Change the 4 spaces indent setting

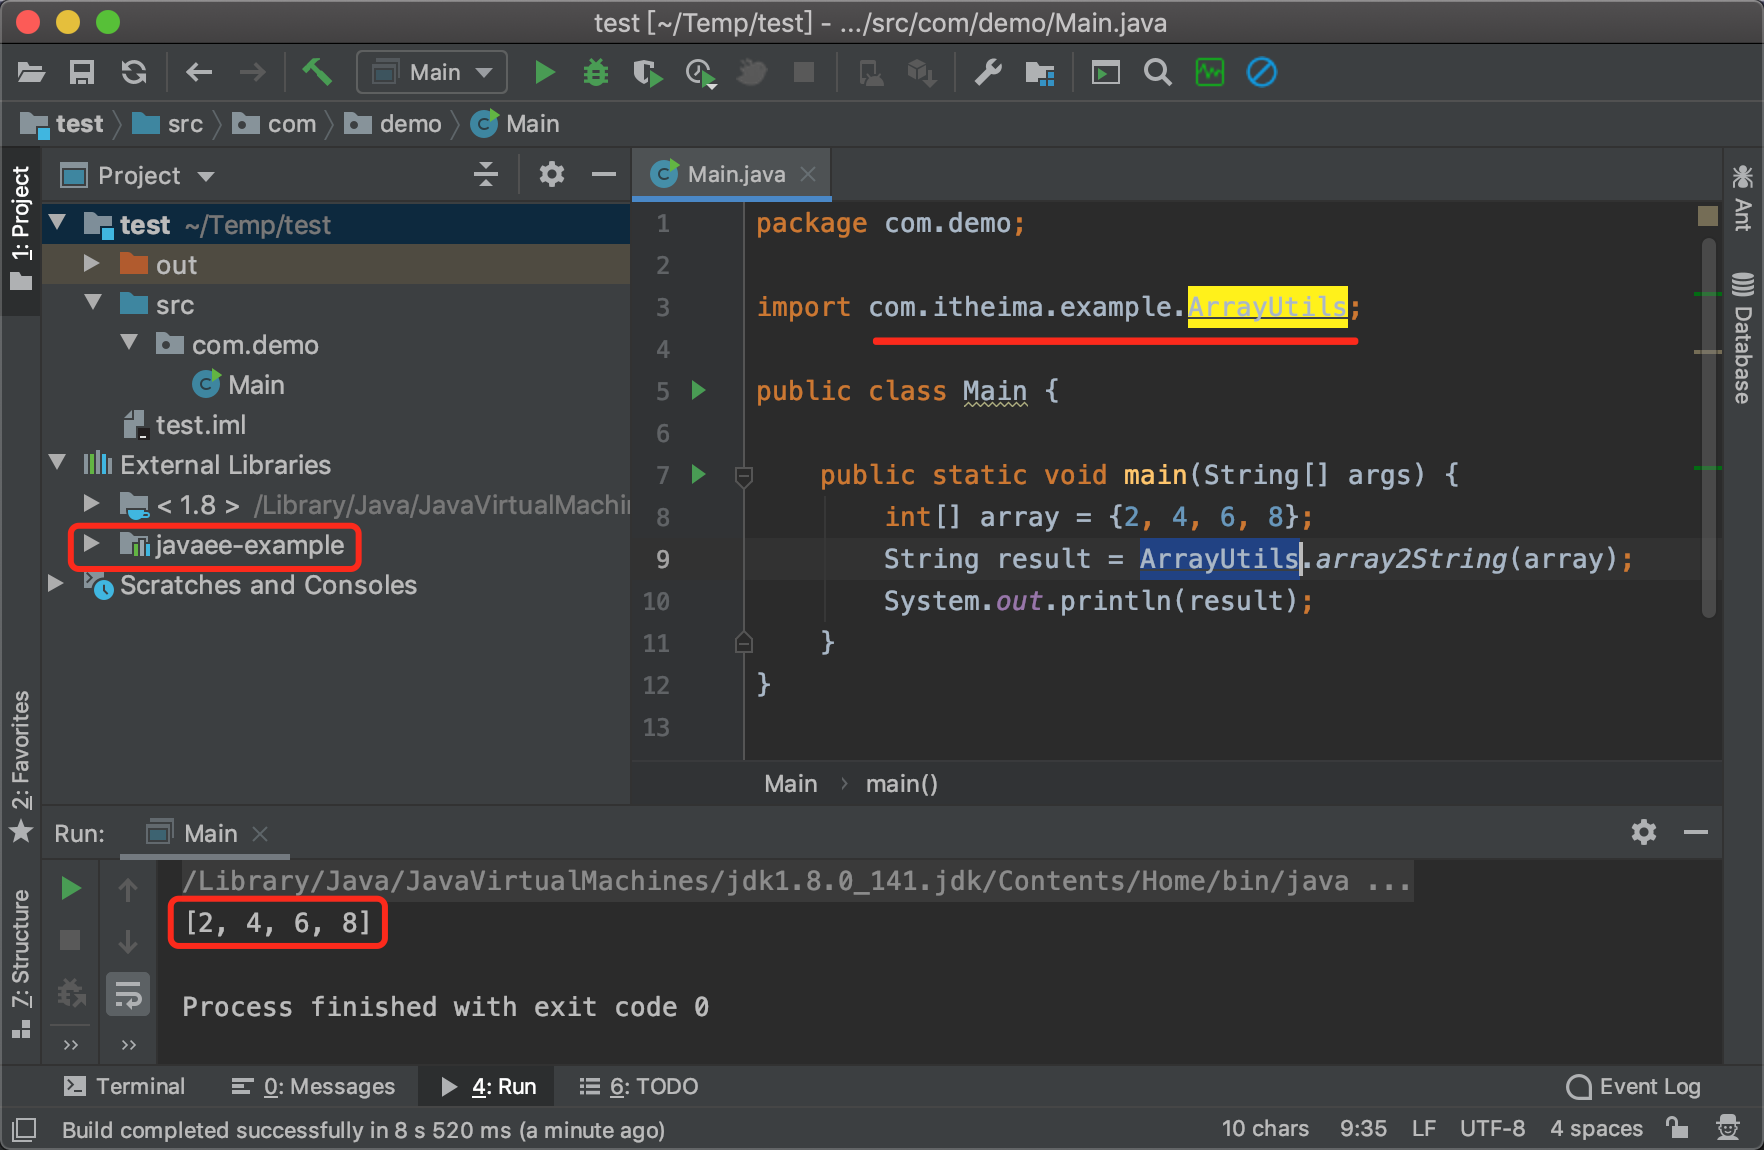click(1596, 1128)
